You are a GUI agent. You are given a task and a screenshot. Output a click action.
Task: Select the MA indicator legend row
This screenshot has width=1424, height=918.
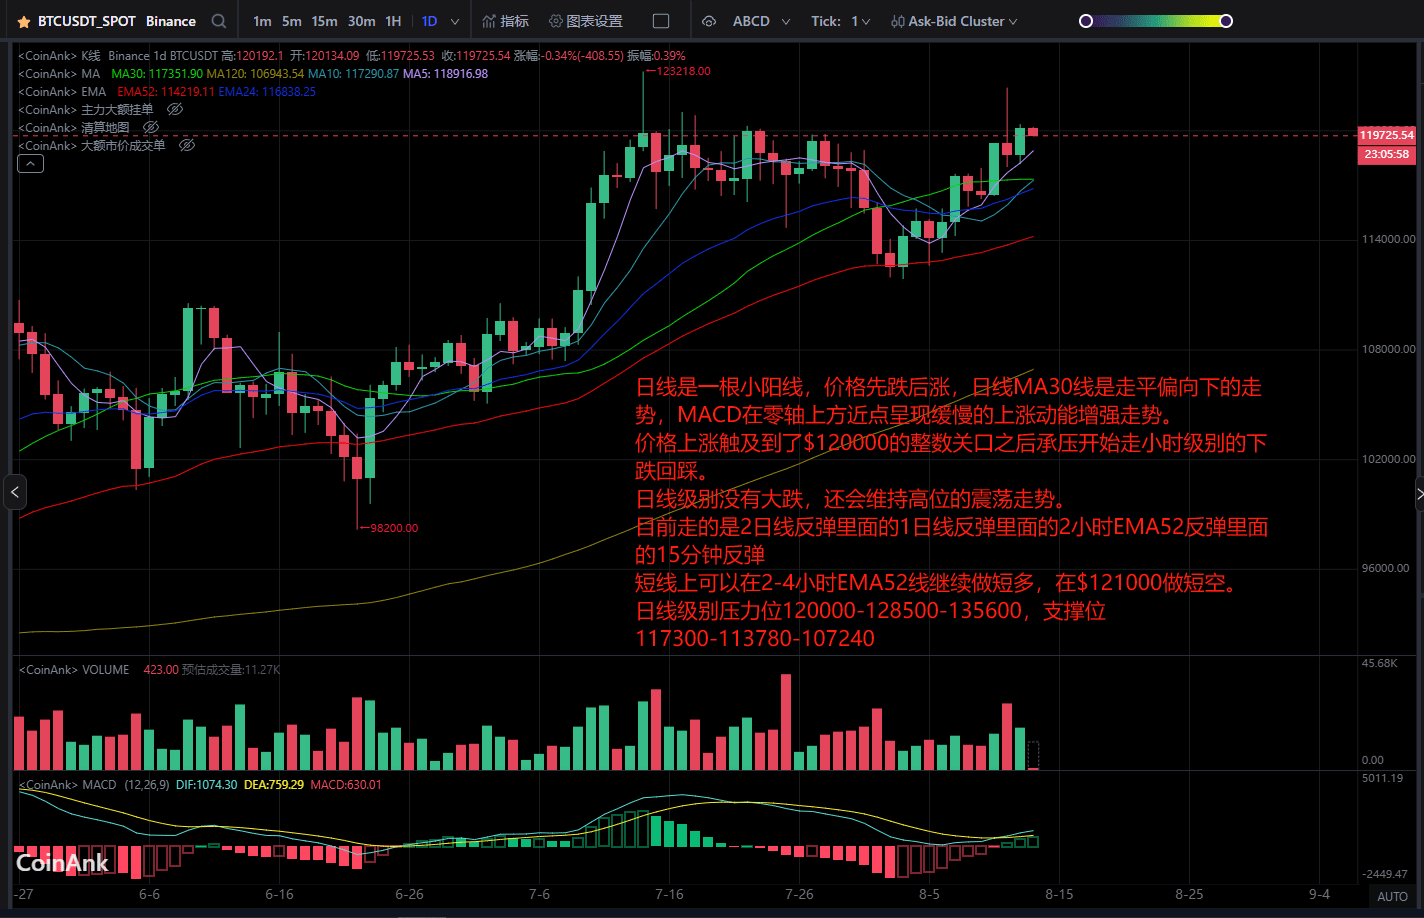point(253,73)
